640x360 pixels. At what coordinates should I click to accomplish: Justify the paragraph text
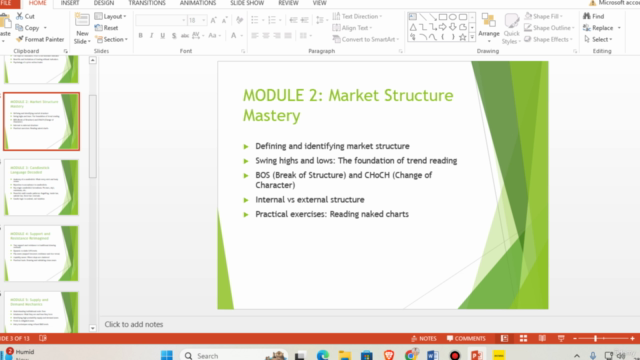click(x=288, y=36)
